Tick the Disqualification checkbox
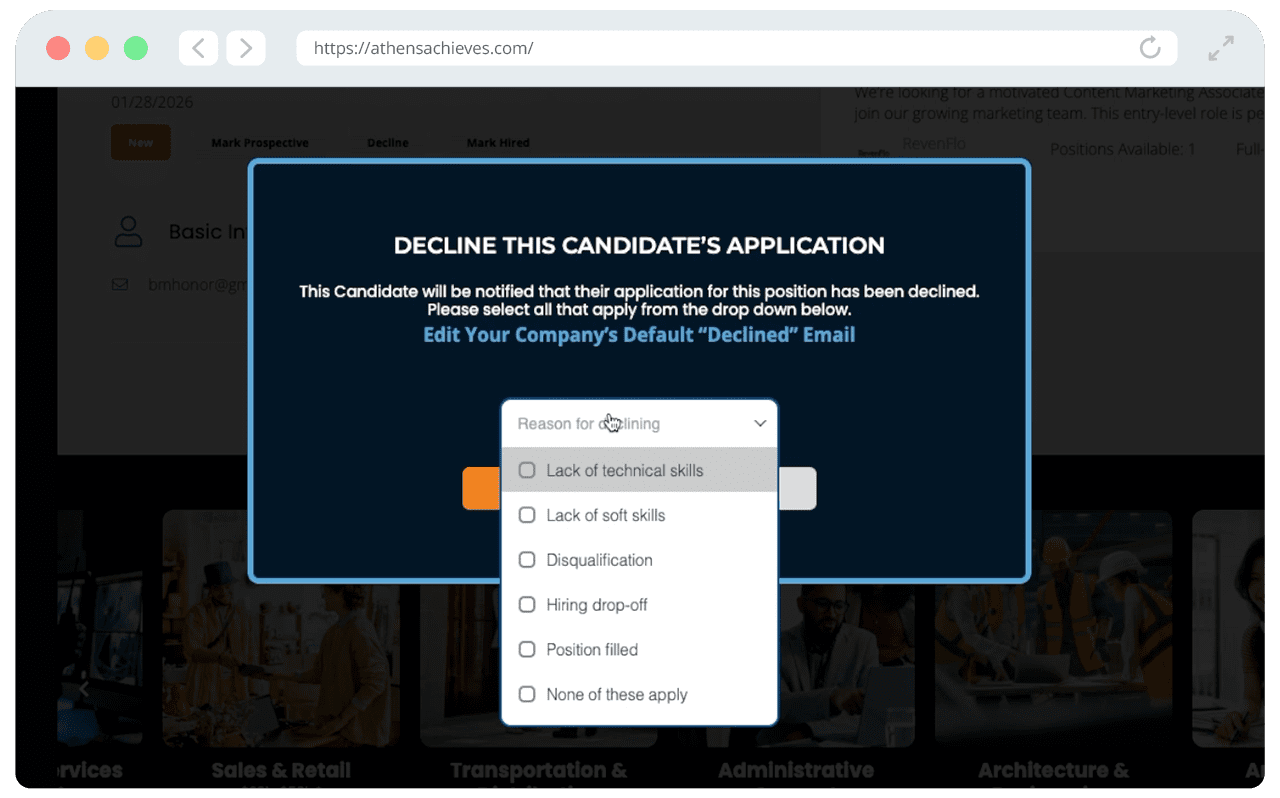The width and height of the screenshot is (1280, 798). click(x=527, y=560)
